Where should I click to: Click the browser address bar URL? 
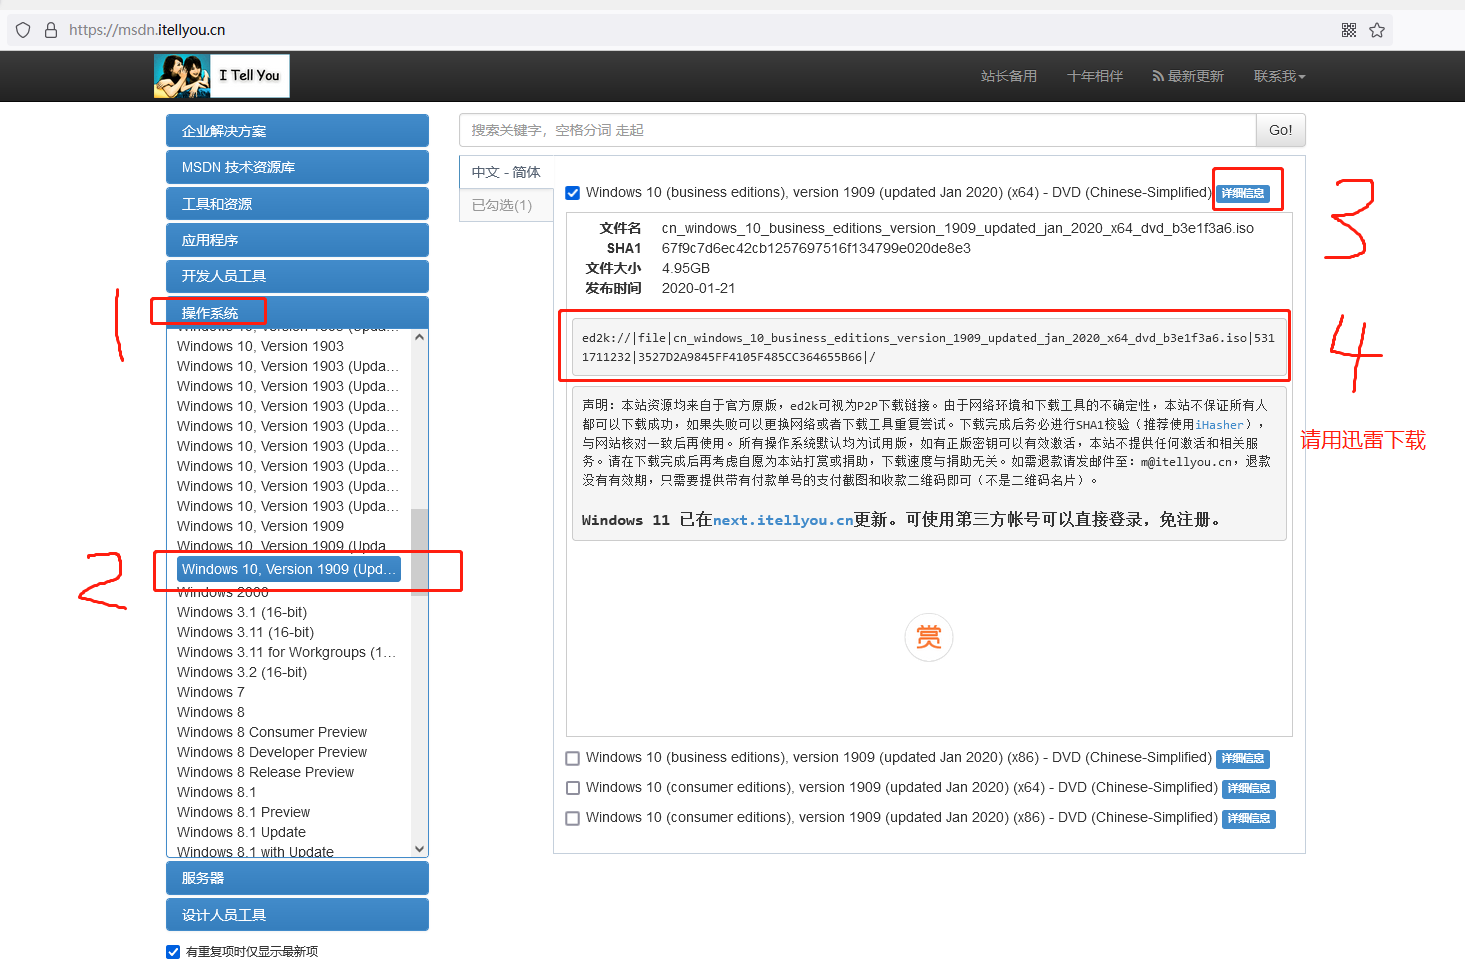pyautogui.click(x=147, y=30)
